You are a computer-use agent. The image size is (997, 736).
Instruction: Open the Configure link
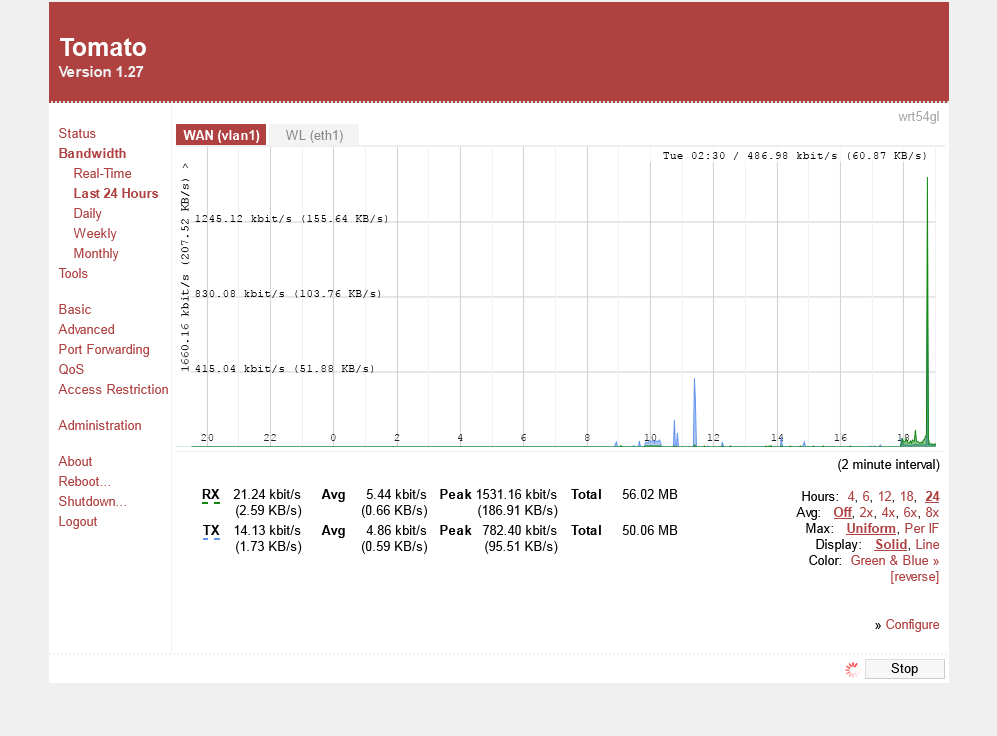(912, 625)
